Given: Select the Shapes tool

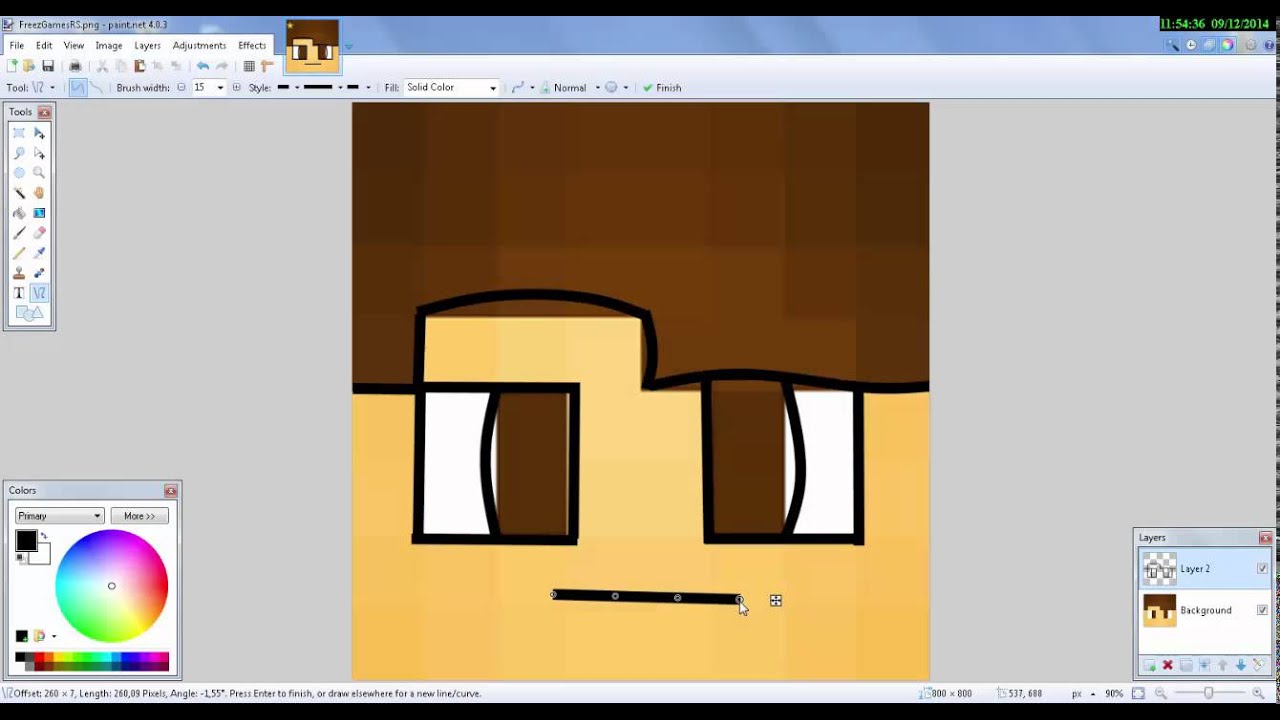Looking at the screenshot, I should [x=29, y=313].
